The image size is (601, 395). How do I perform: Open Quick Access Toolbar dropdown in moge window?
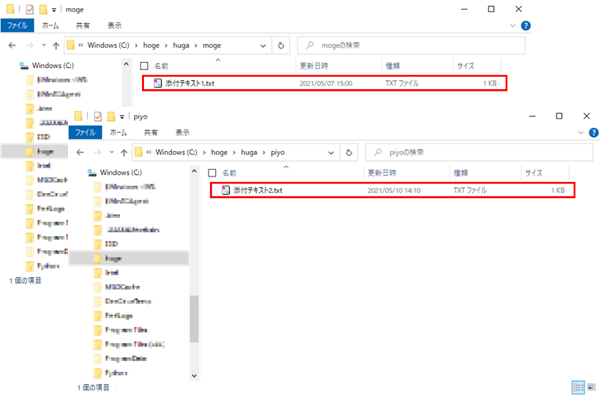coord(54,10)
